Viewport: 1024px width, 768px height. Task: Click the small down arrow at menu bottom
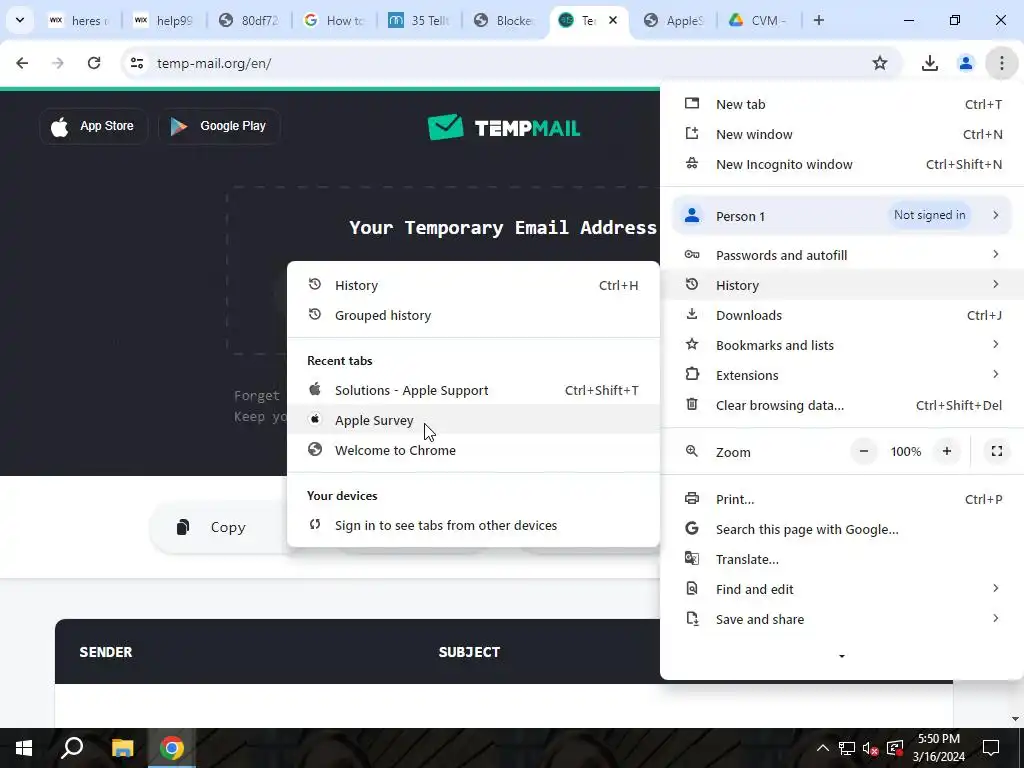click(842, 656)
